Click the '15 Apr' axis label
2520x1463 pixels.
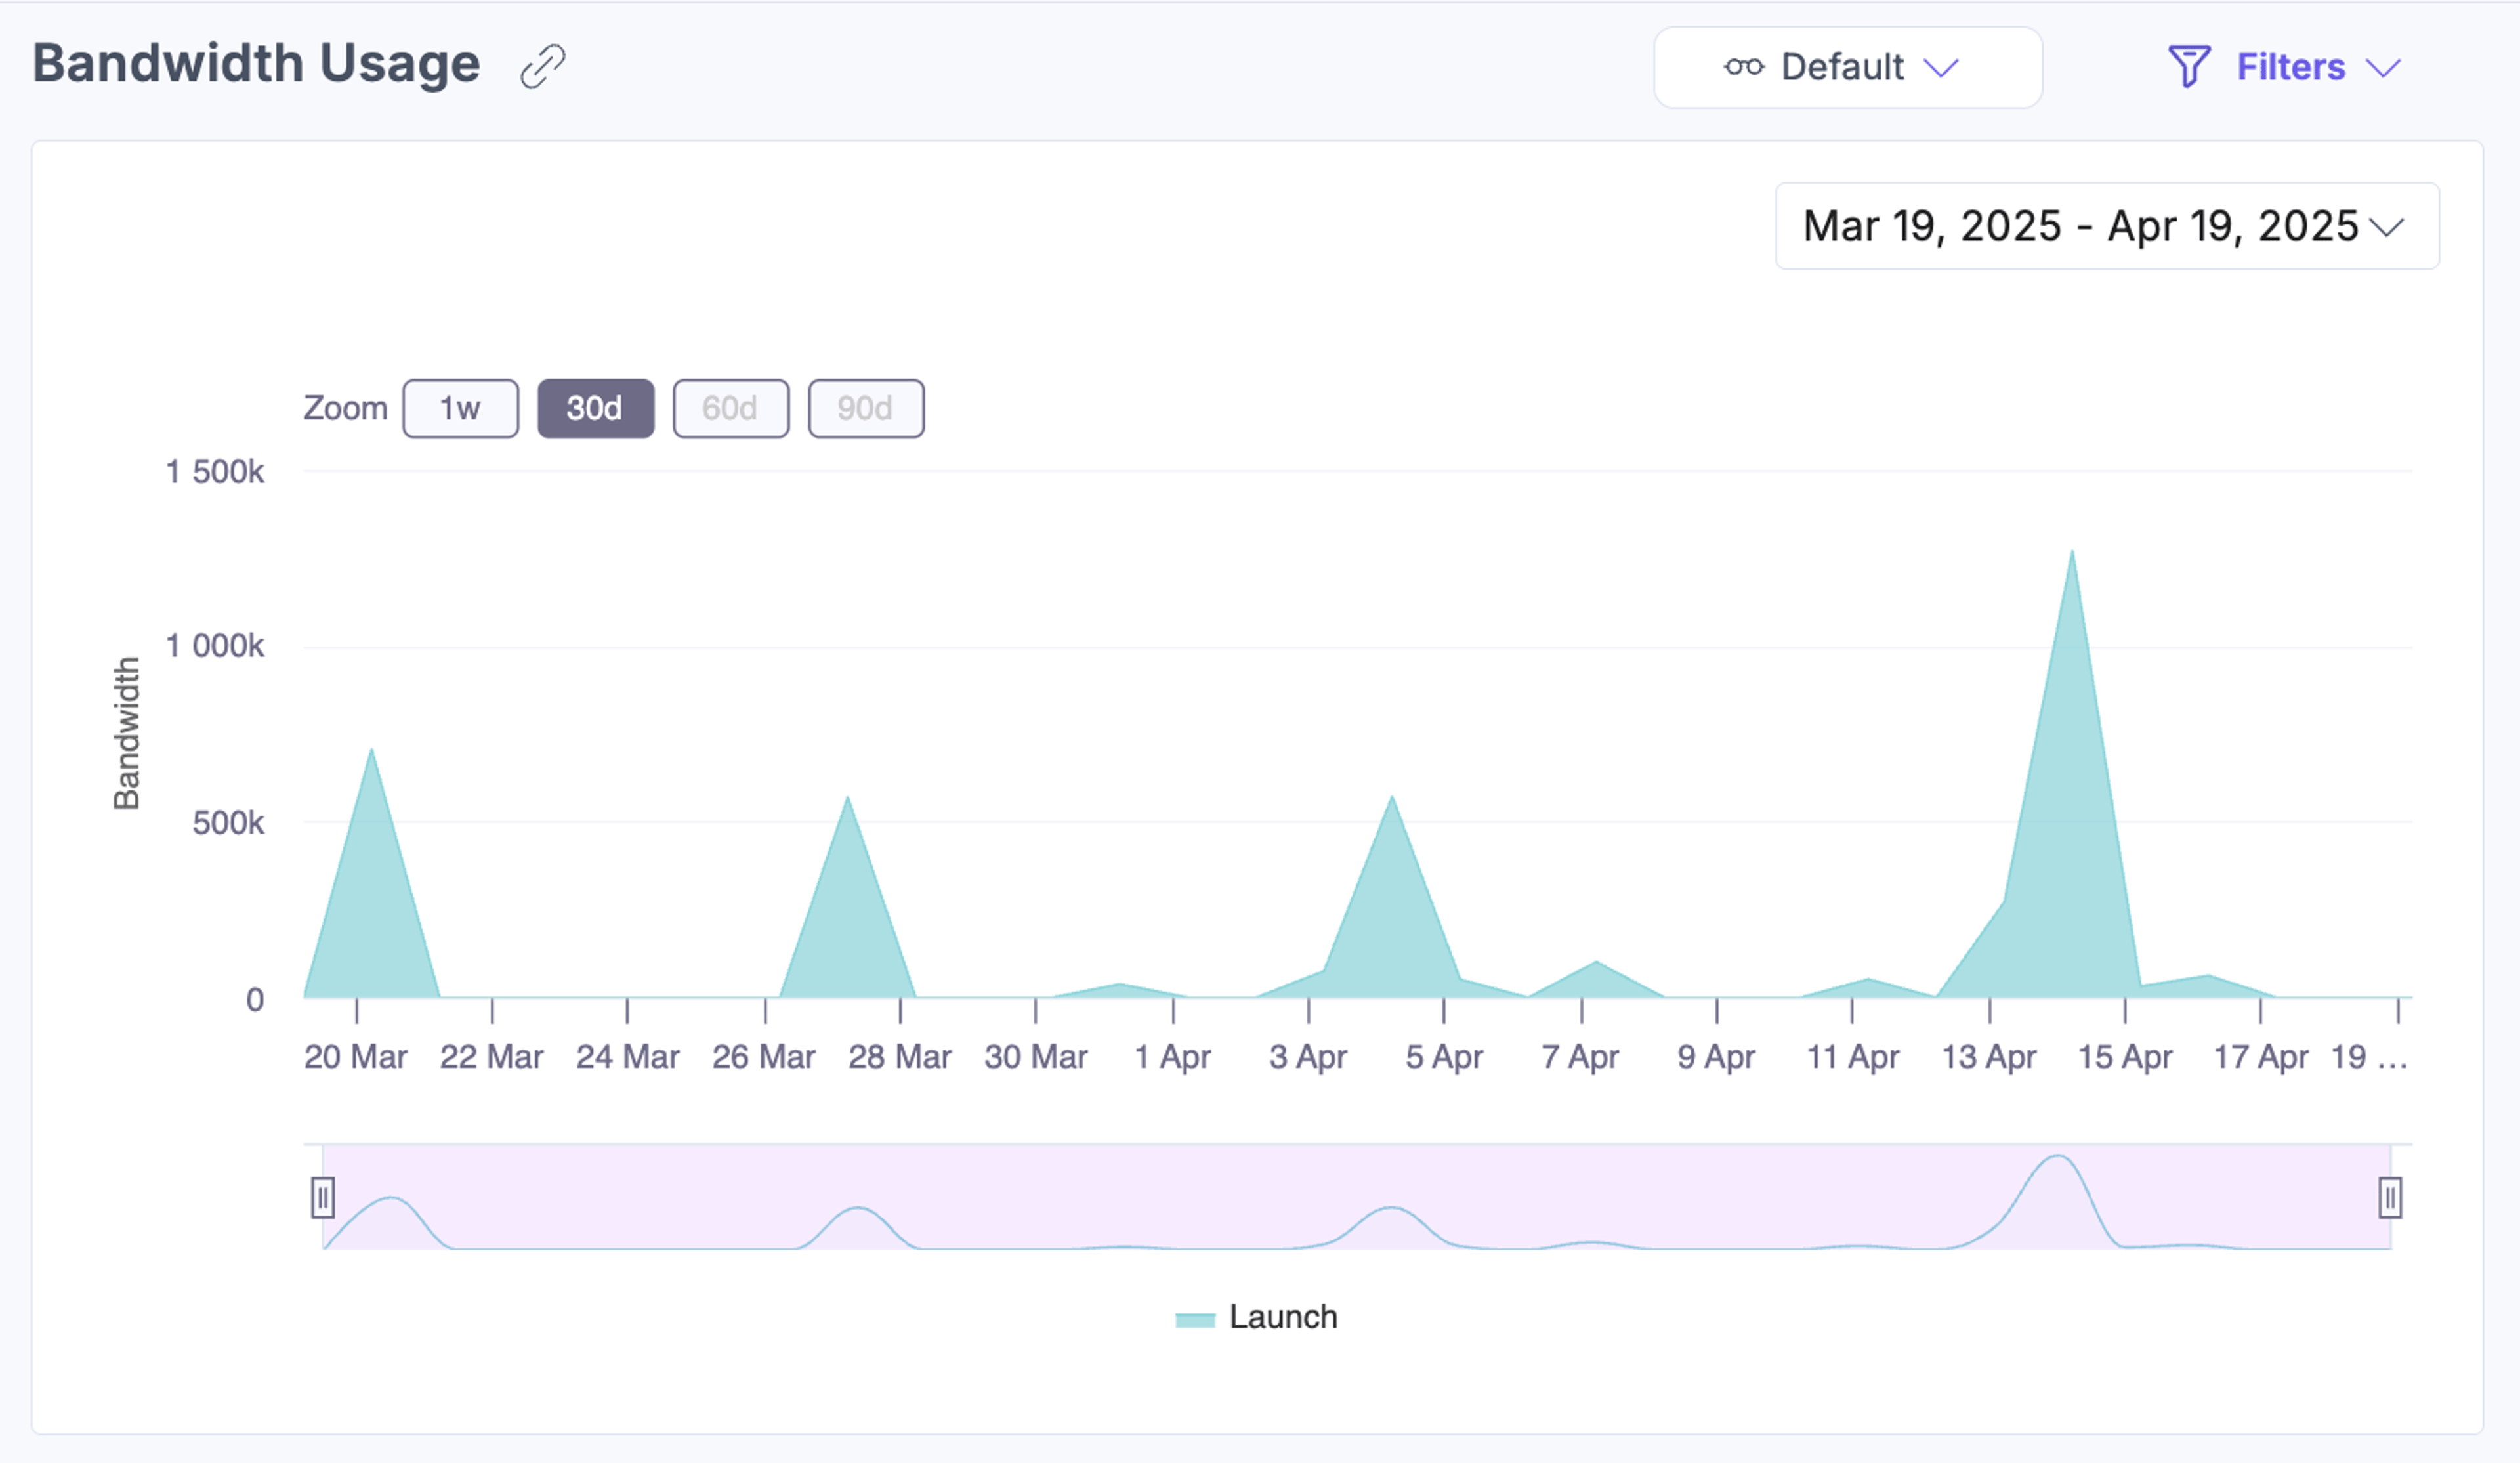[x=2124, y=1057]
